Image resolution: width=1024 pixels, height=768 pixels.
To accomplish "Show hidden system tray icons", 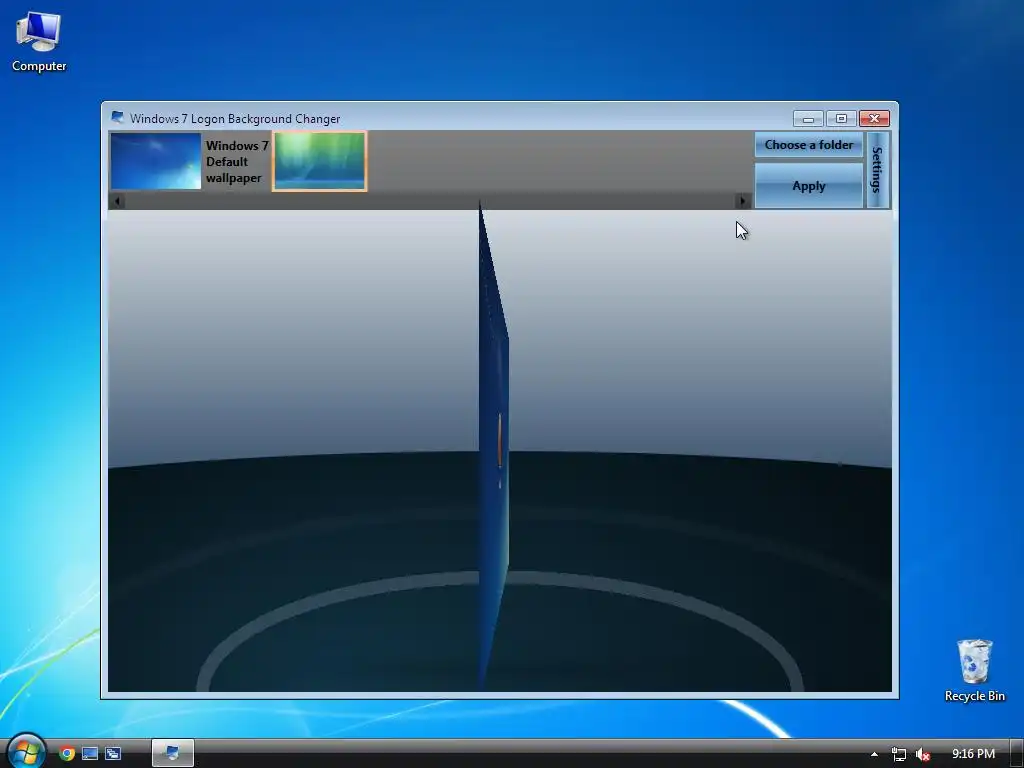I will click(x=874, y=754).
